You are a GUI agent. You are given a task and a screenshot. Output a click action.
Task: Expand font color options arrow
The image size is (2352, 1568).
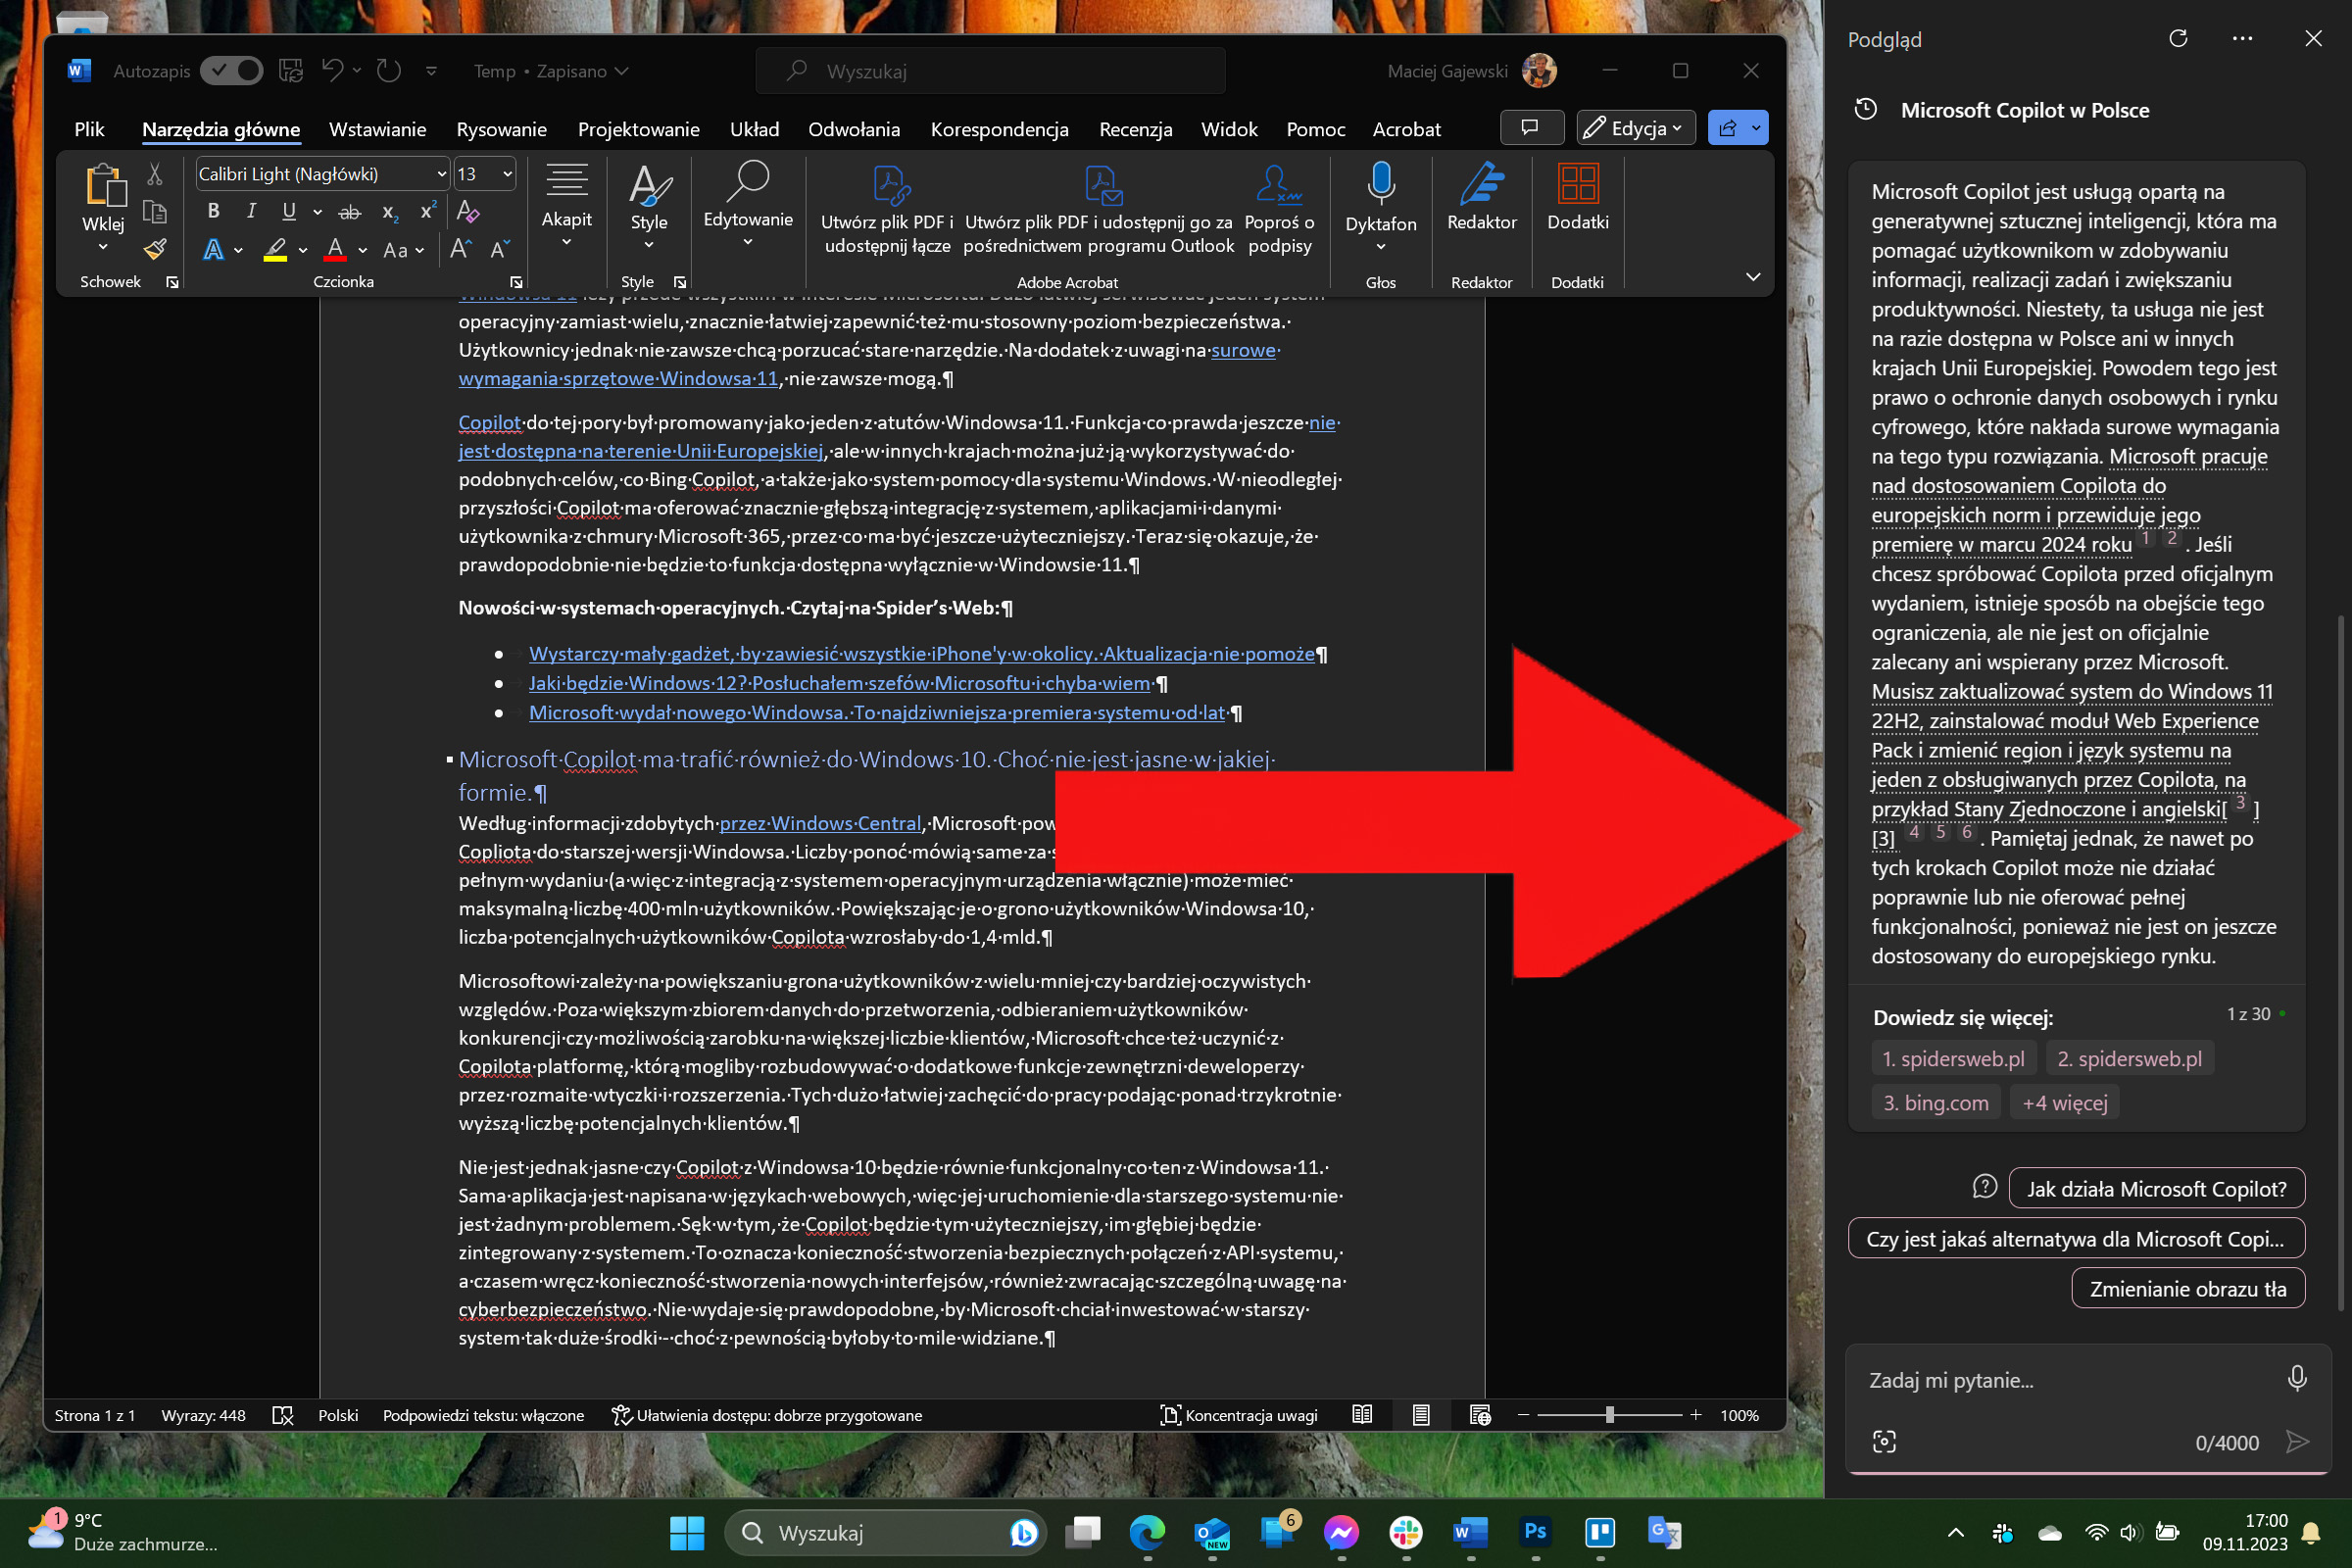coord(362,250)
